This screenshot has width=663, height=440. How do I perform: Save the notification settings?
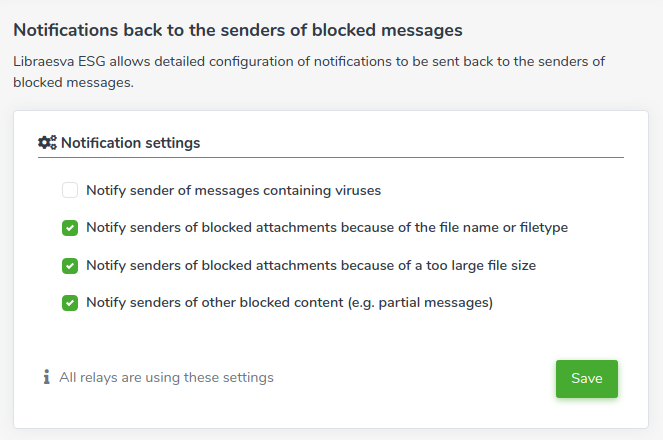click(x=586, y=379)
